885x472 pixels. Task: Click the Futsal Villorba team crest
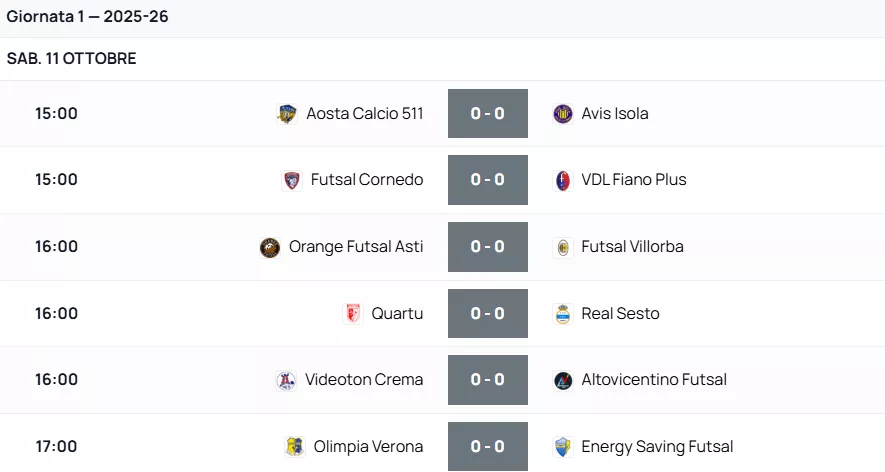563,247
